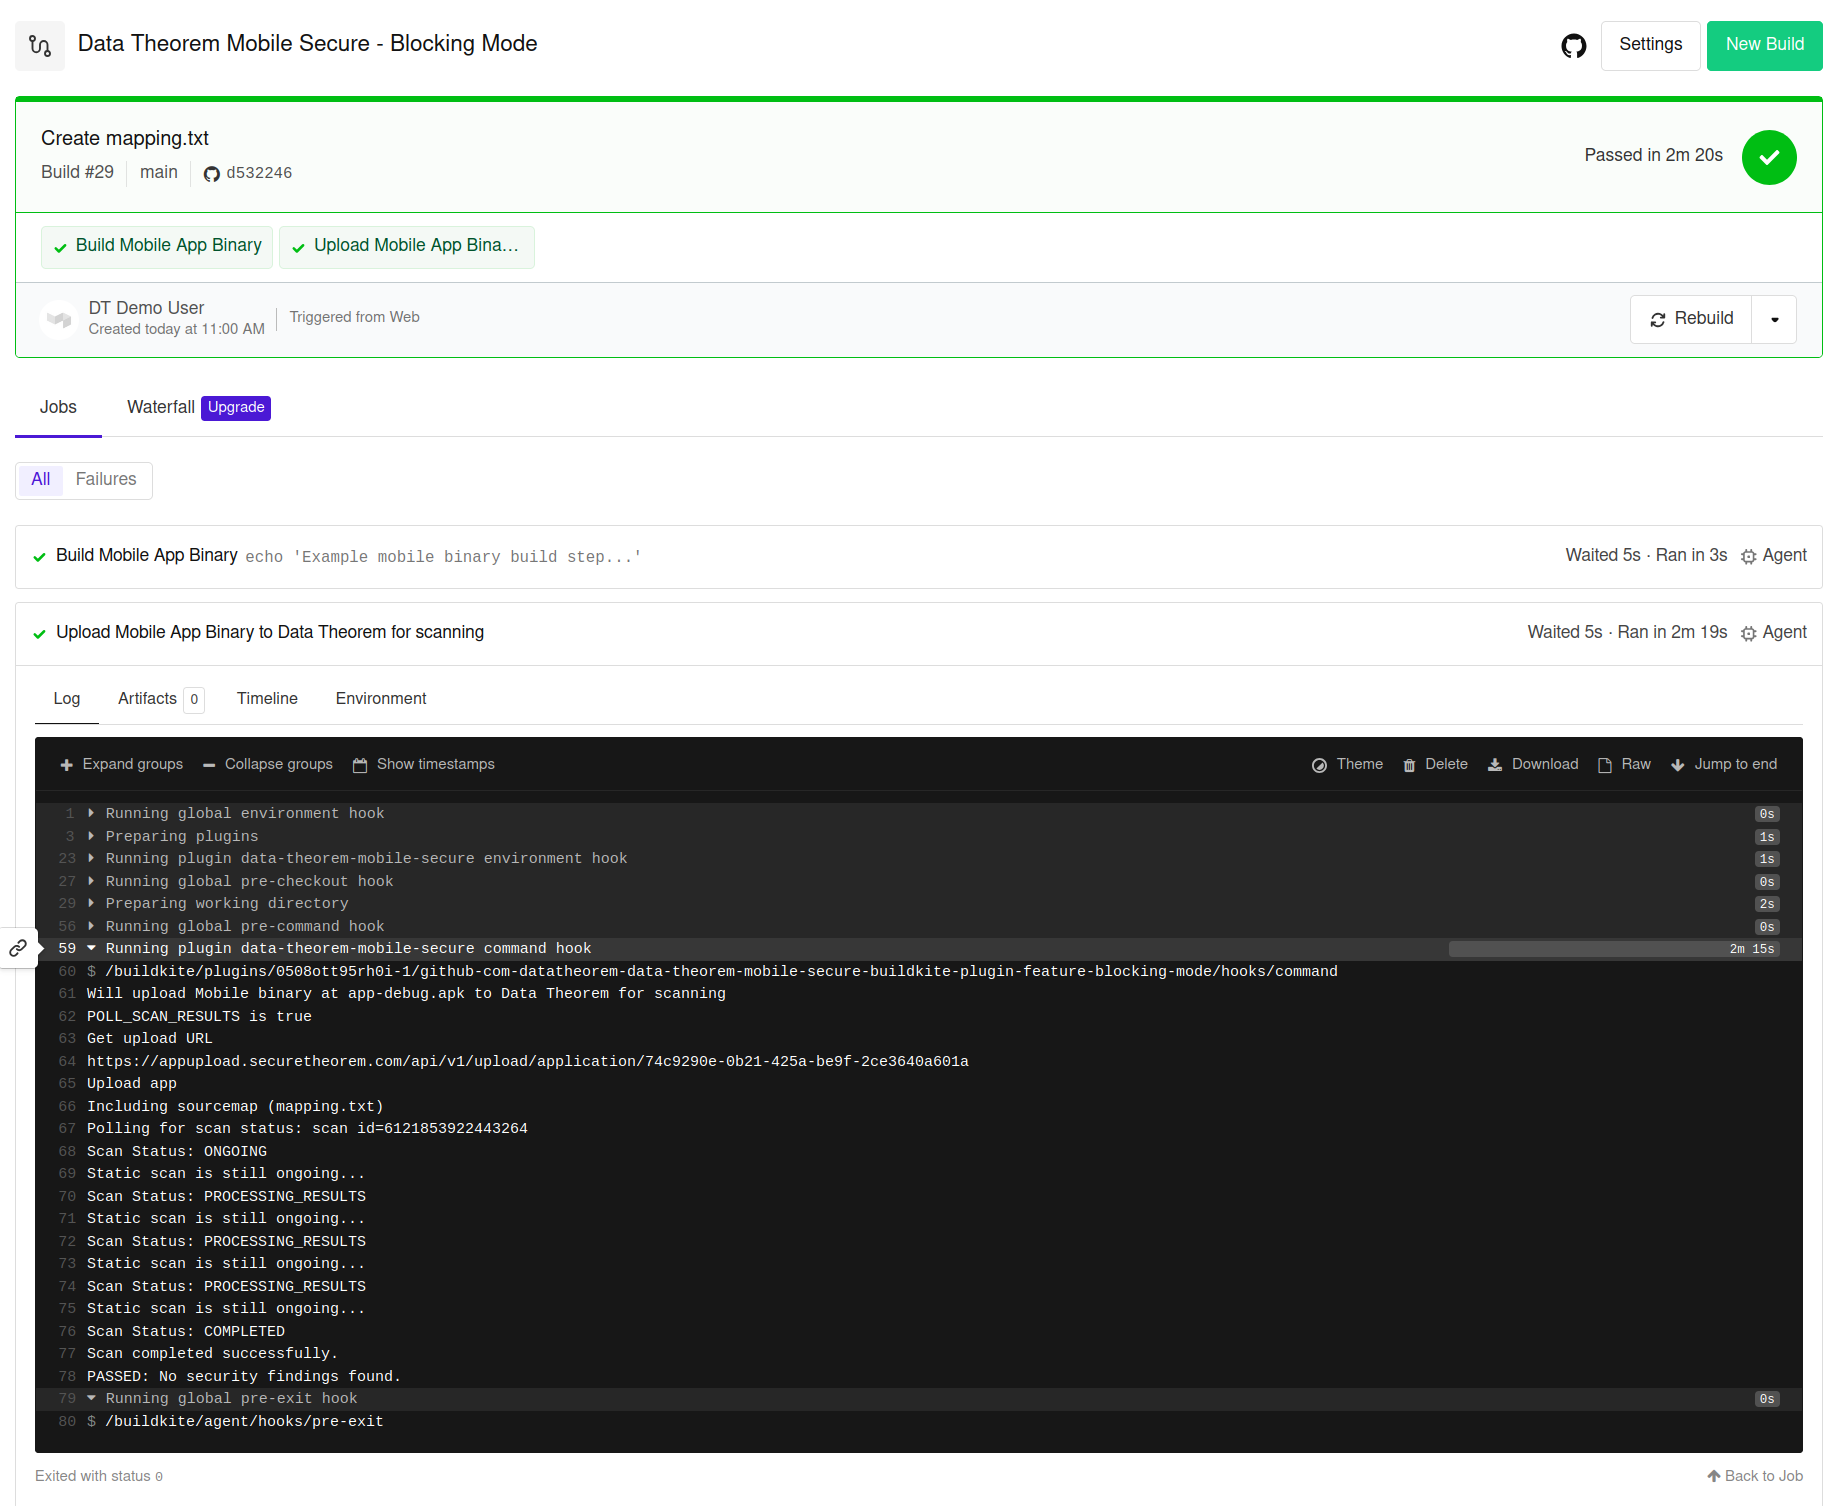Select the All jobs filter
The width and height of the screenshot is (1838, 1506).
(40, 480)
